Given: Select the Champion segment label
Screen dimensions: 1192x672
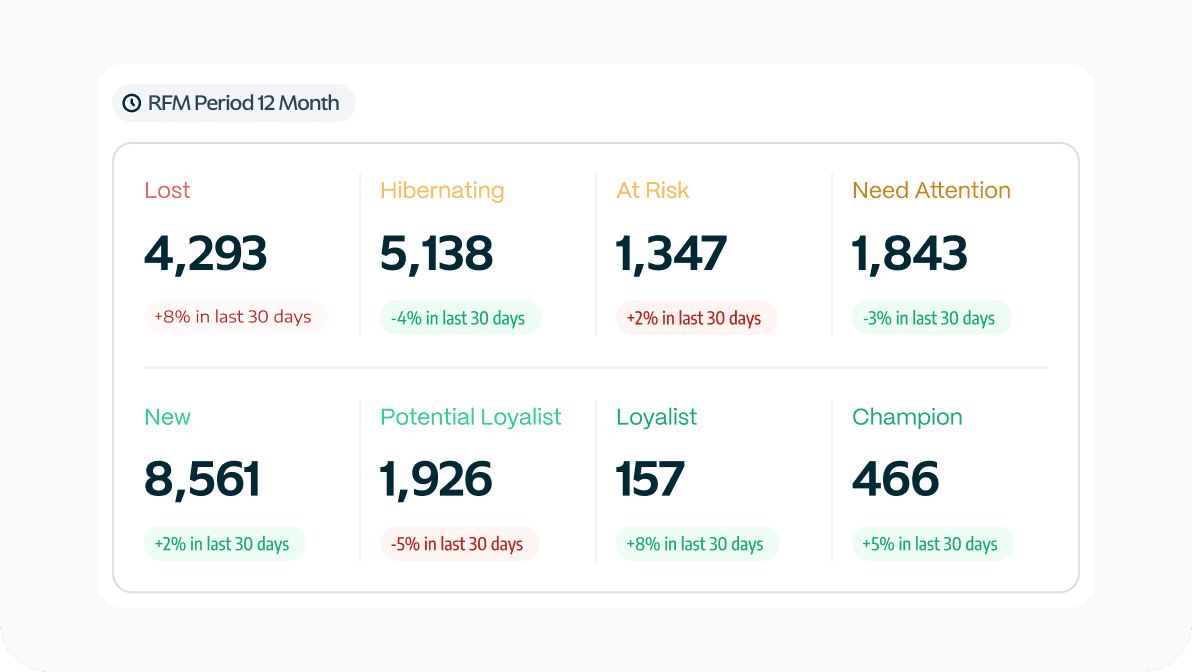Looking at the screenshot, I should coord(907,417).
